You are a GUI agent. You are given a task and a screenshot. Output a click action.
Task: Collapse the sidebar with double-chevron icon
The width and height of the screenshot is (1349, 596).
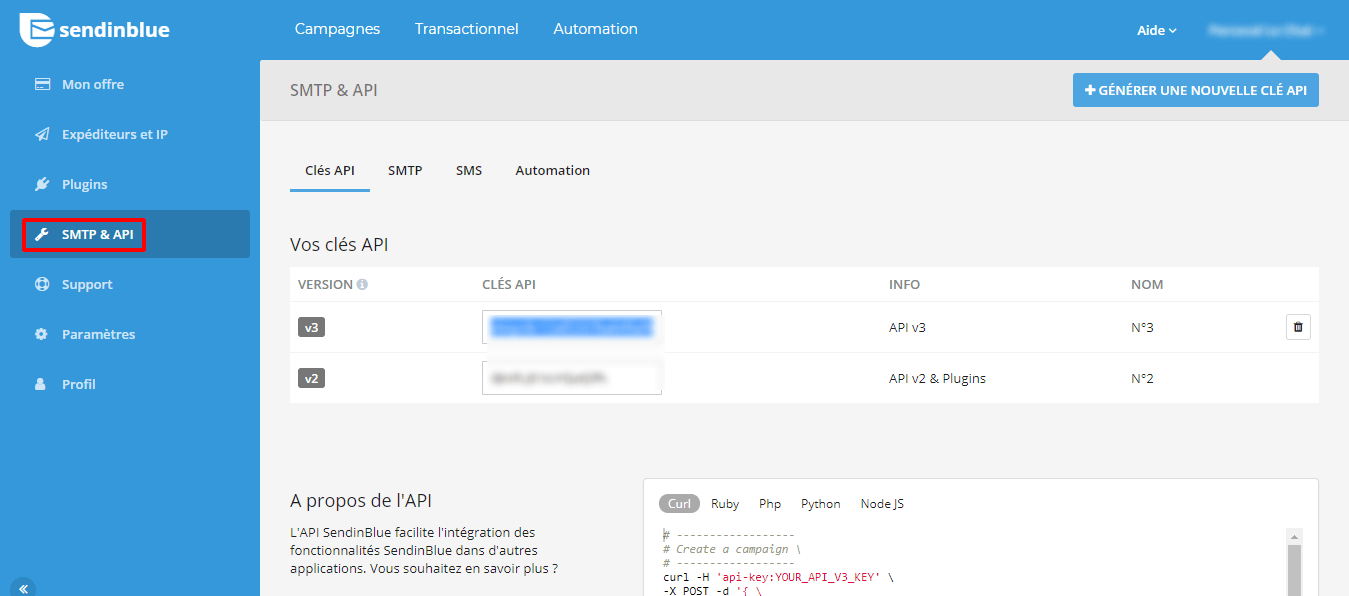click(x=24, y=587)
